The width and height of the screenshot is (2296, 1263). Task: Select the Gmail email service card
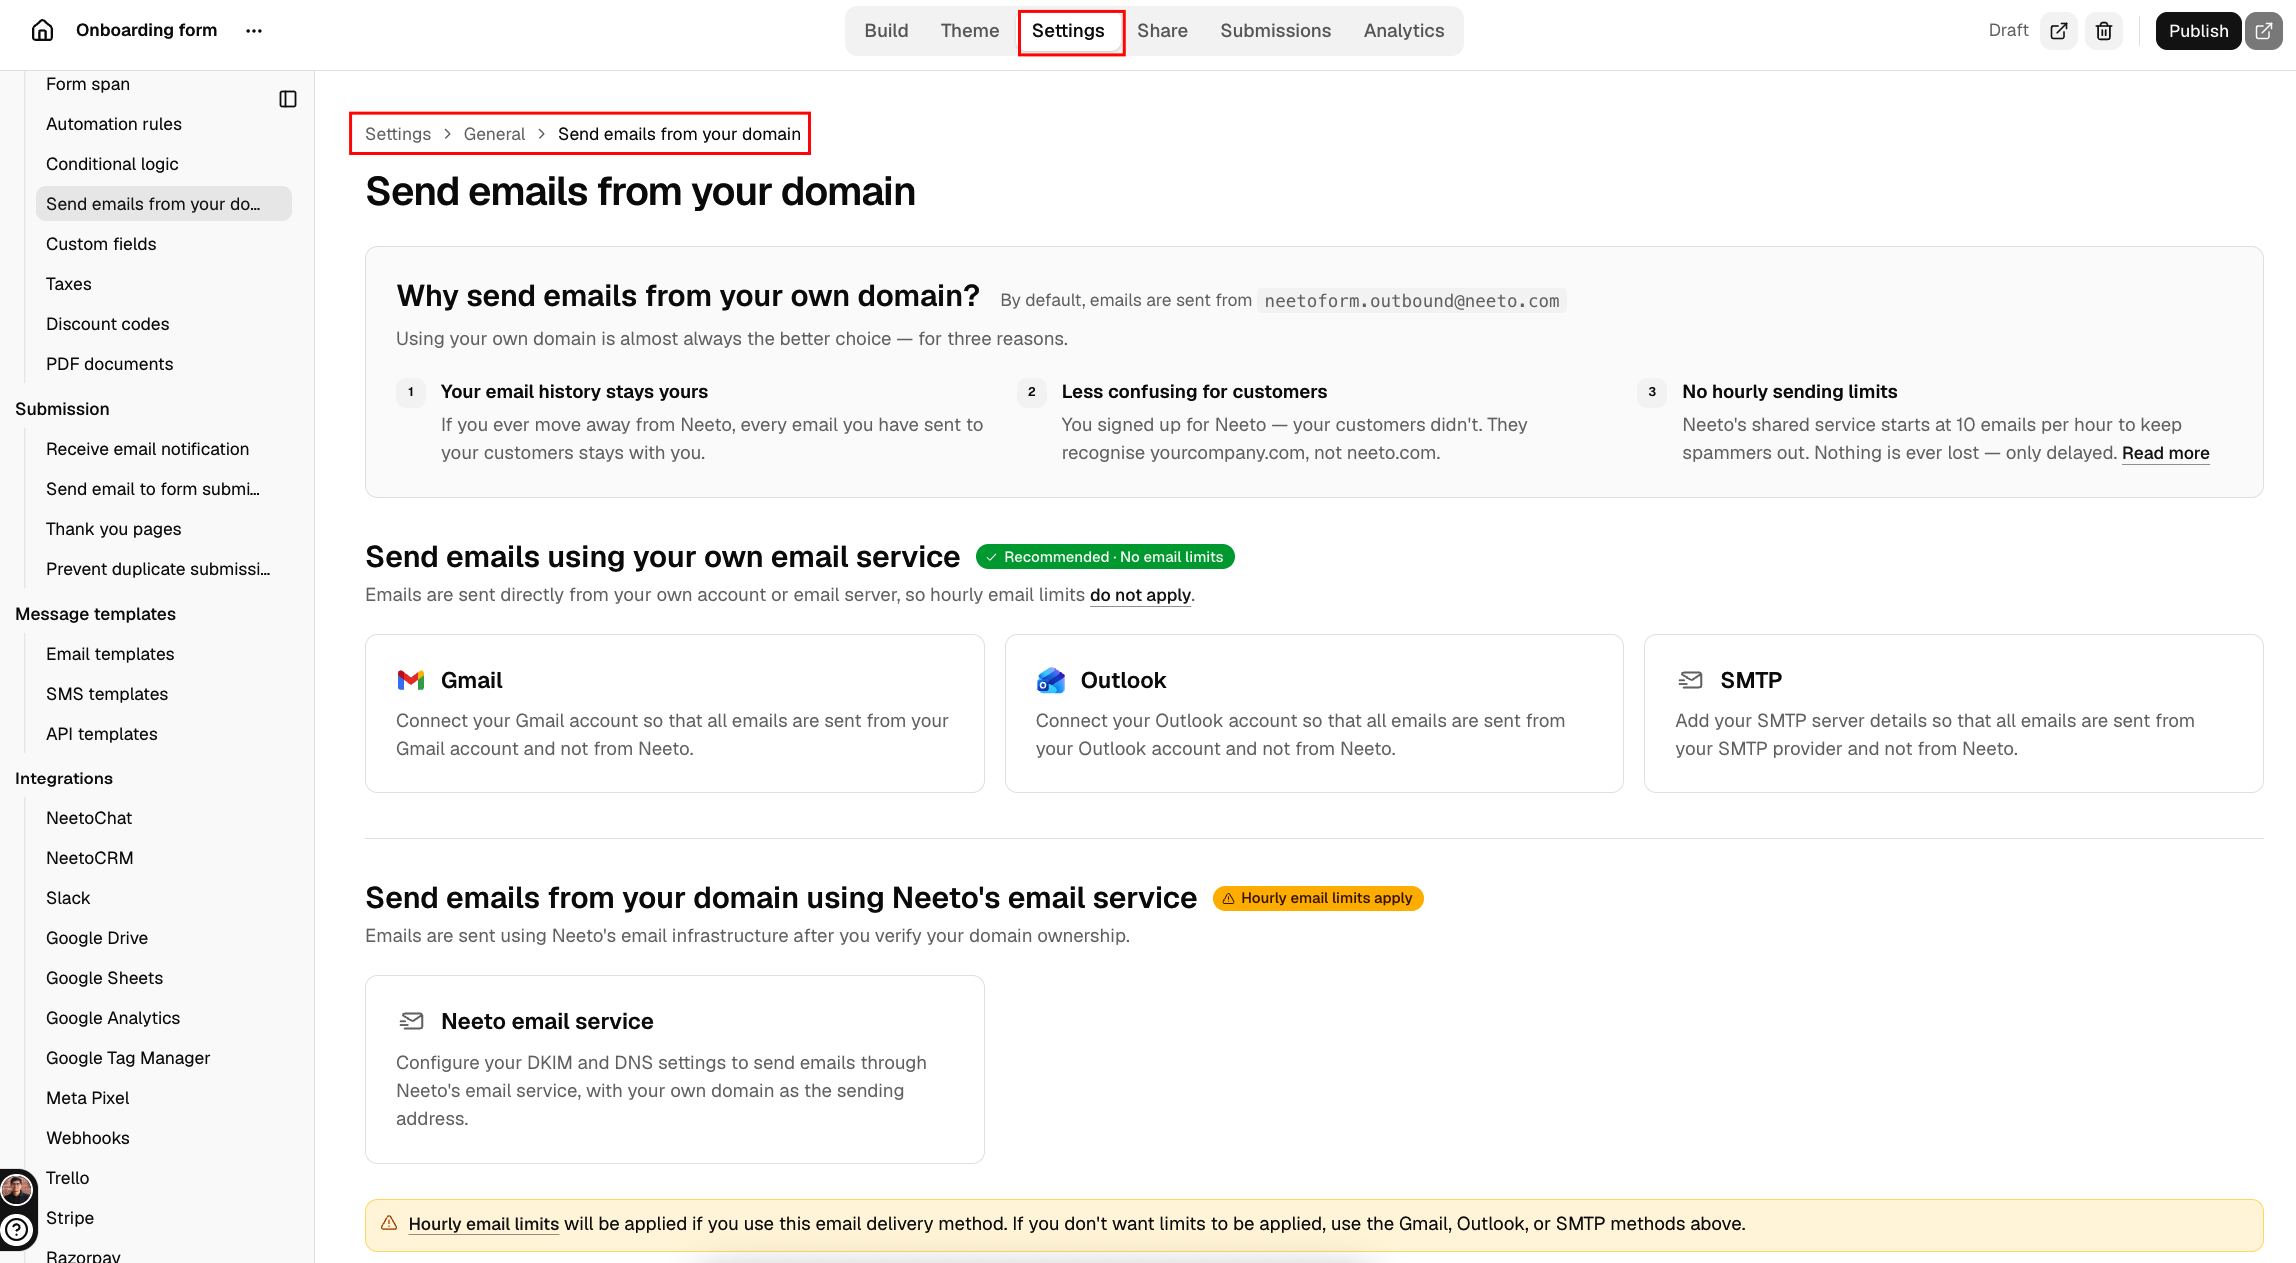pyautogui.click(x=675, y=713)
